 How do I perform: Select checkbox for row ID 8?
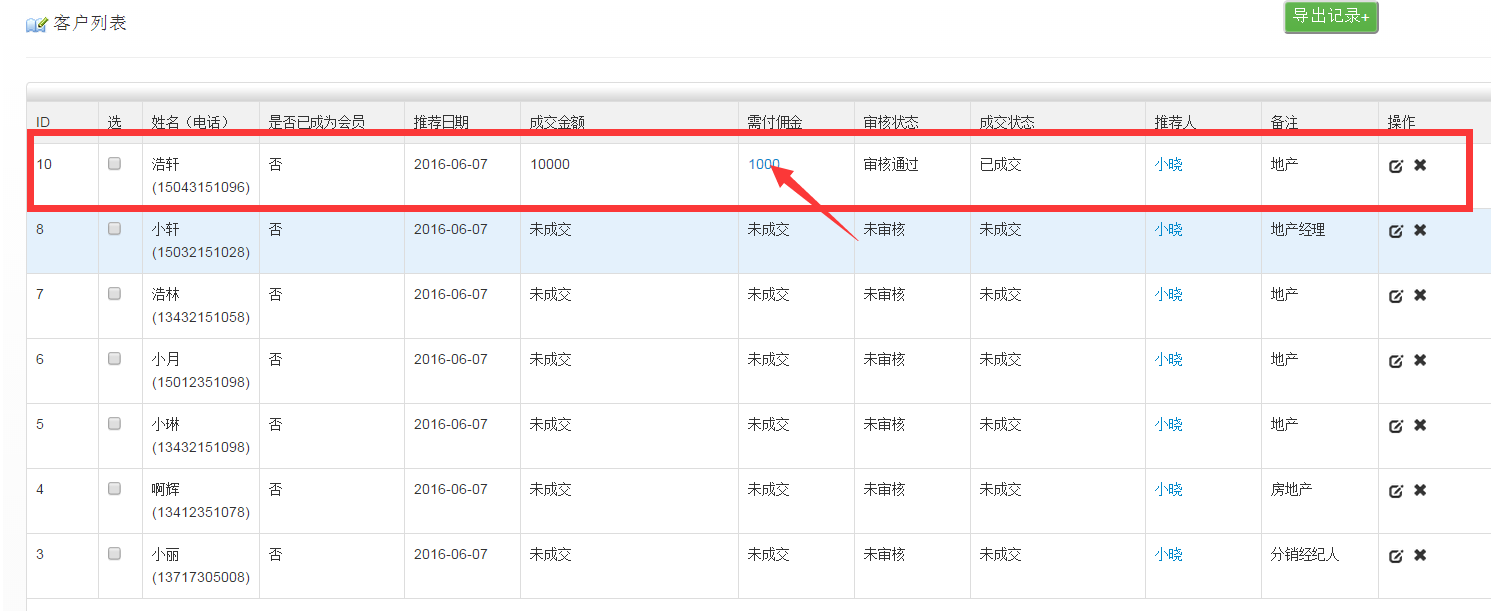[x=115, y=229]
